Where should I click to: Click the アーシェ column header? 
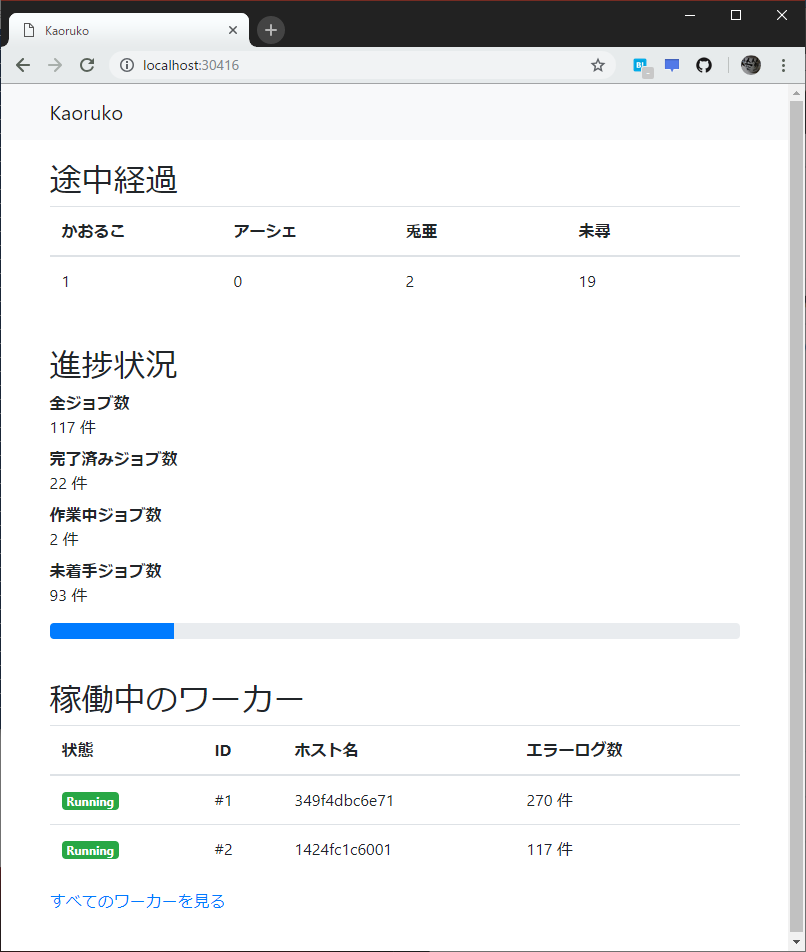pyautogui.click(x=265, y=231)
